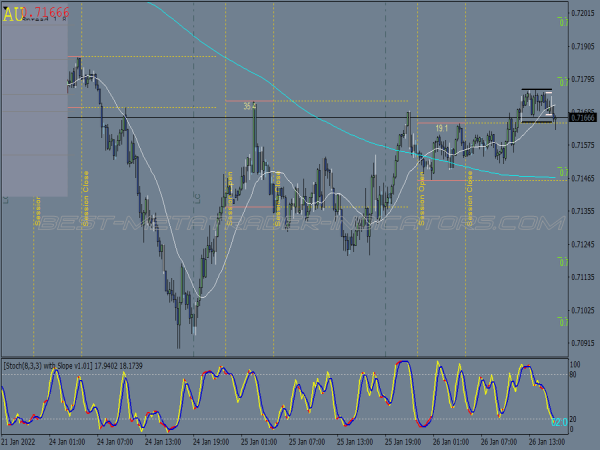
Task: Click the stochastic 100 level label
Action: [x=575, y=365]
